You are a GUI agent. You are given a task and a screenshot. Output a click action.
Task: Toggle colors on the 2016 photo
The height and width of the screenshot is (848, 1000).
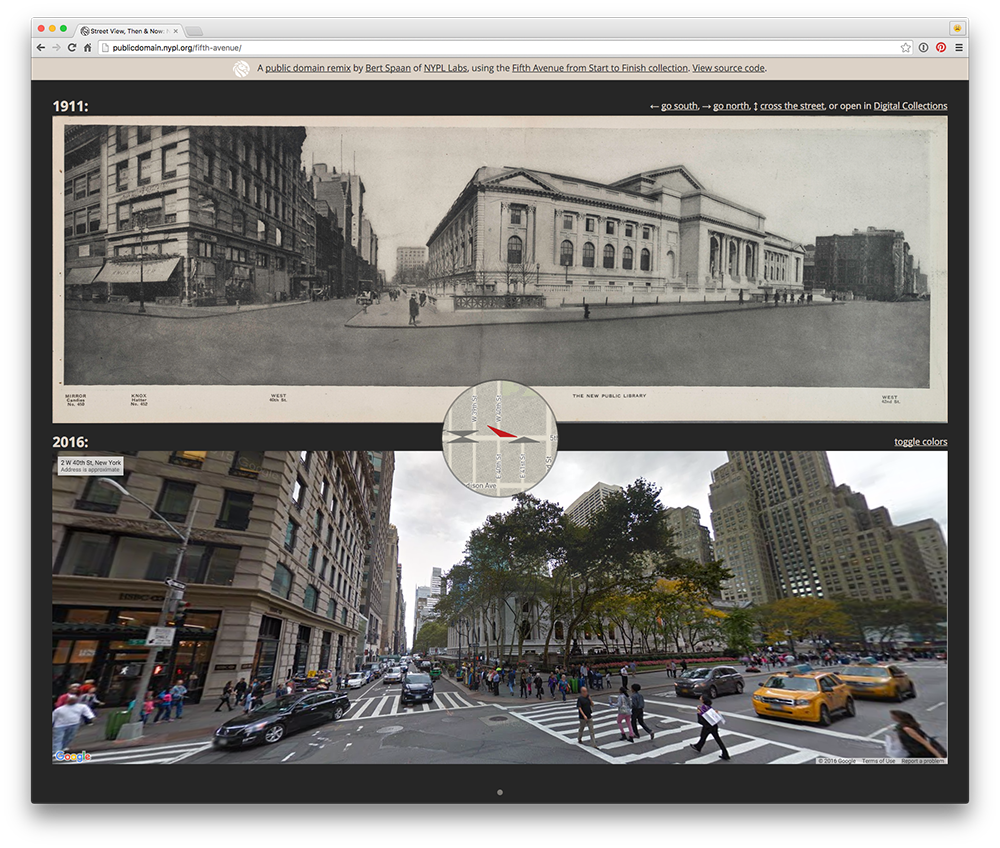pos(921,441)
